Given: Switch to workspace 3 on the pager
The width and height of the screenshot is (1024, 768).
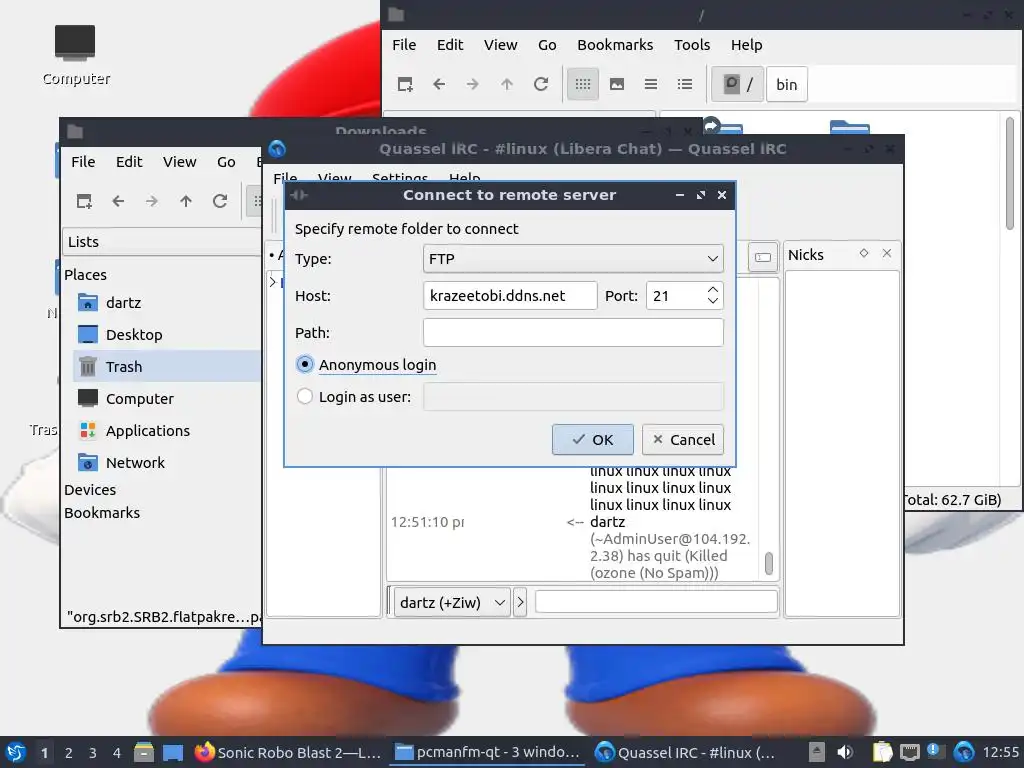Looking at the screenshot, I should tap(92, 753).
